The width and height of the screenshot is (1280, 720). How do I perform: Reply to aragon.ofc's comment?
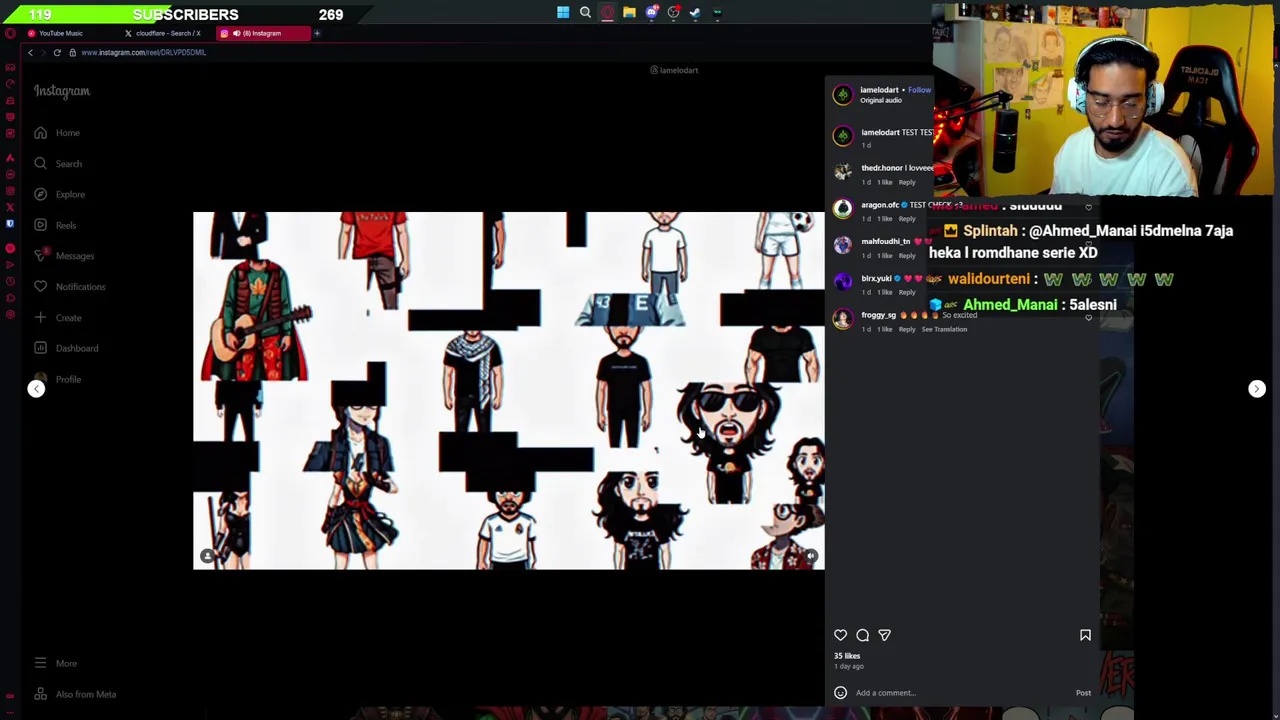click(x=907, y=219)
